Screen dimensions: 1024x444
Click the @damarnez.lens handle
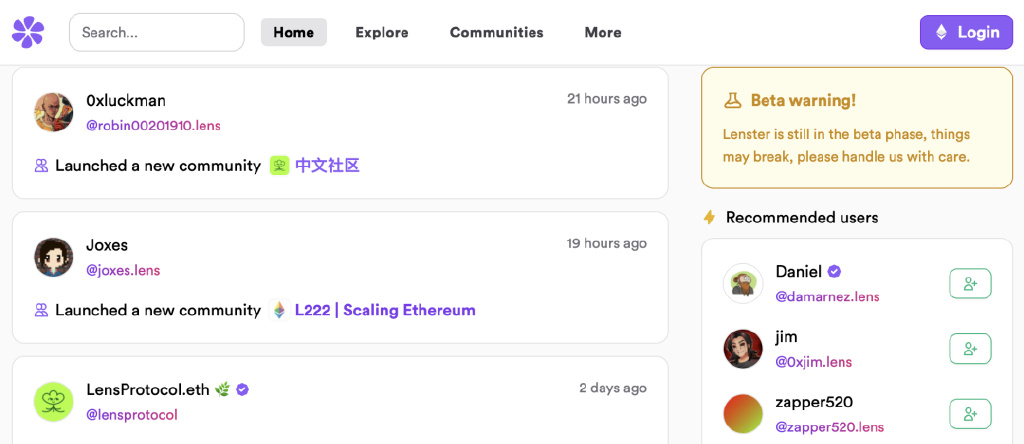827,296
